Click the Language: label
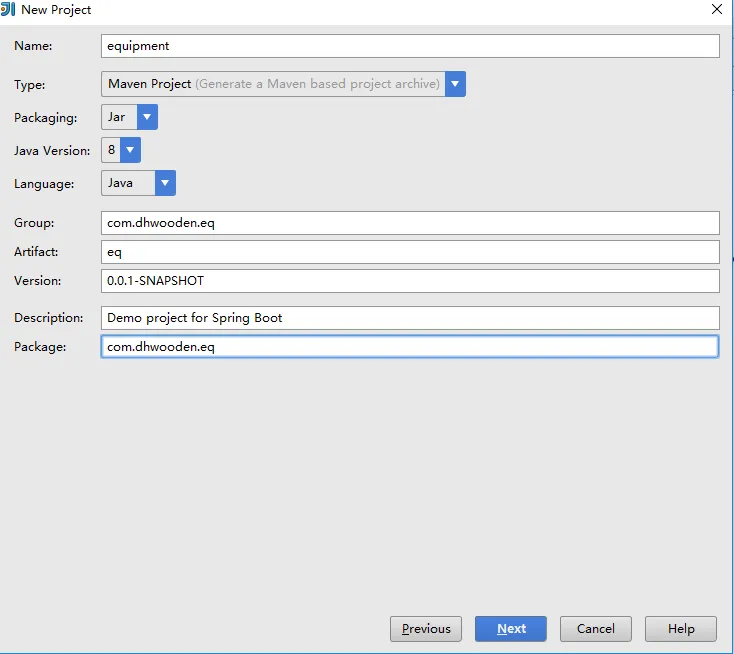 [44, 184]
